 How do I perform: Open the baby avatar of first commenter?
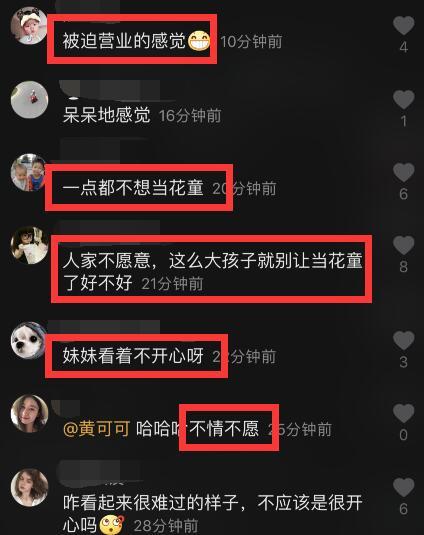pos(29,26)
